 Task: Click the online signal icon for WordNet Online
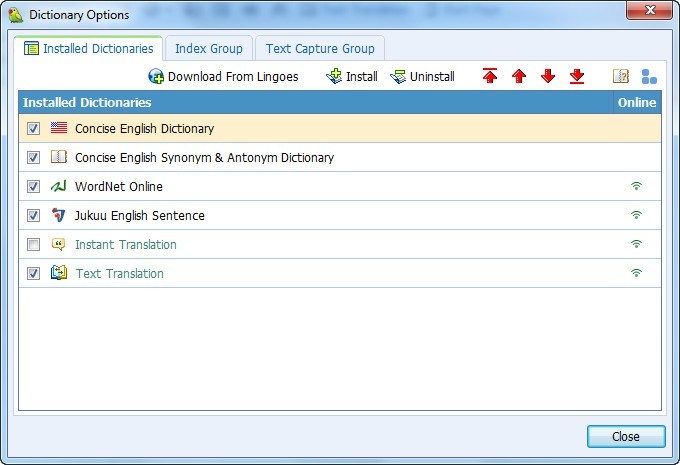636,186
